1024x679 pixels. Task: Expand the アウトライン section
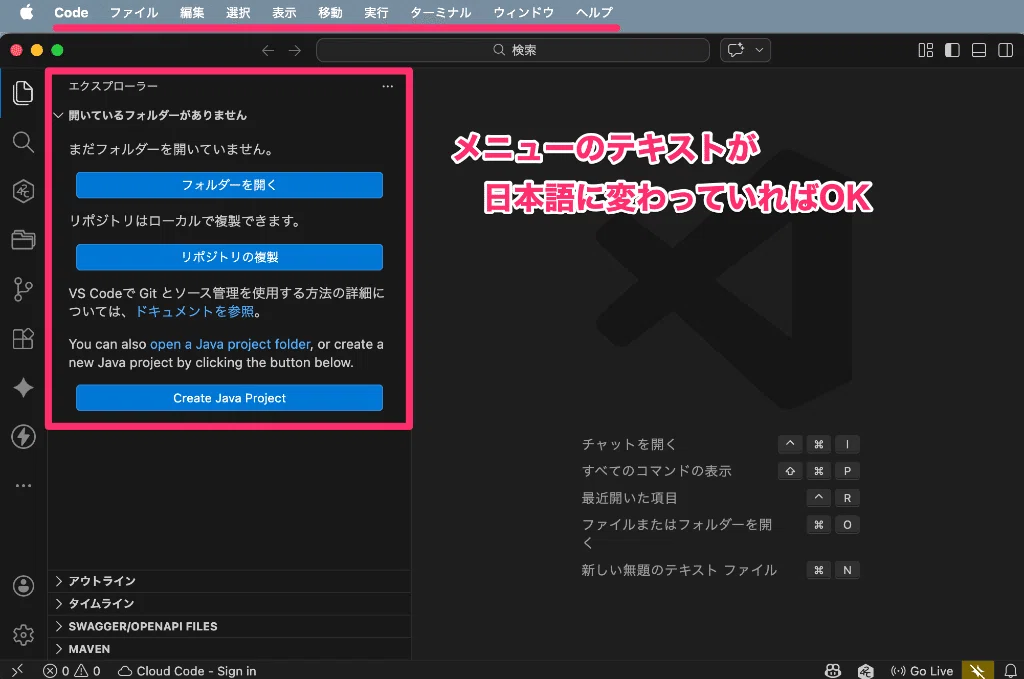click(230, 581)
